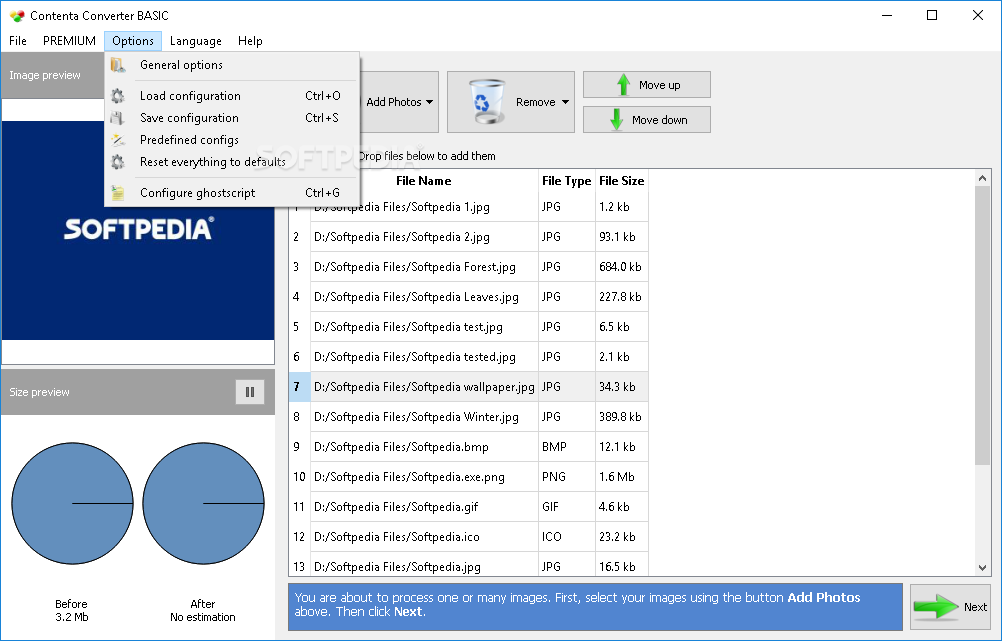The height and width of the screenshot is (641, 1002).
Task: Select row Softpedia Forest.jpg
Action: [468, 267]
